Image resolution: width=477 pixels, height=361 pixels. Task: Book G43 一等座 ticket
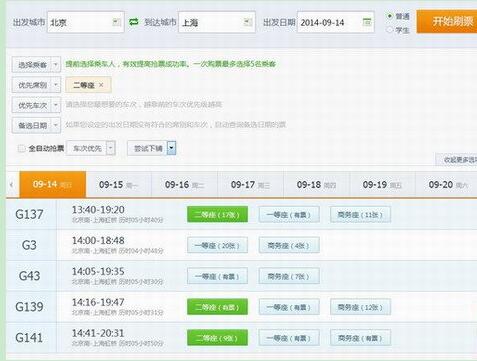[217, 276]
